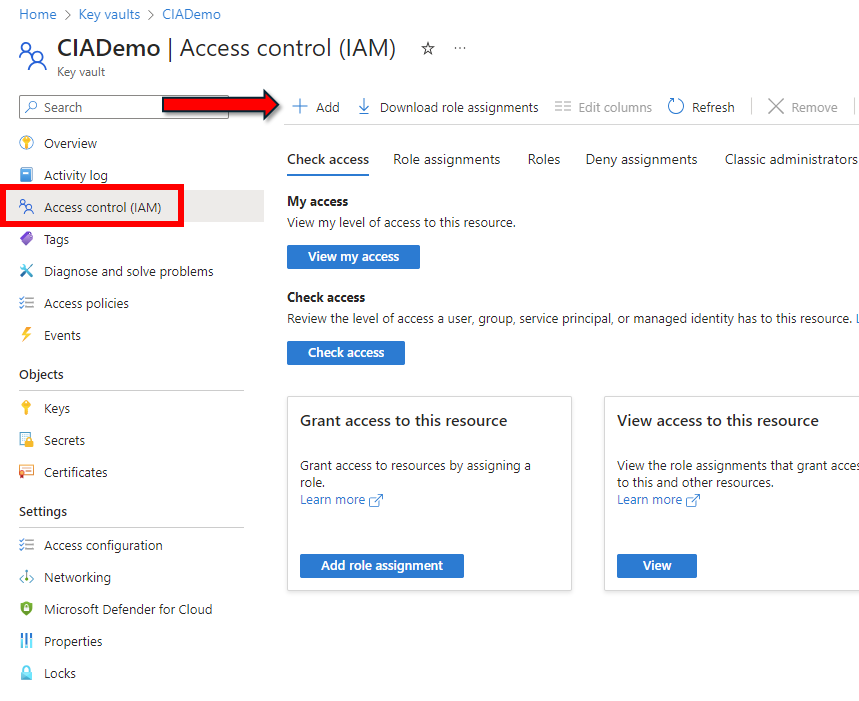Open the more options ellipsis in title
859x701 pixels.
460,48
